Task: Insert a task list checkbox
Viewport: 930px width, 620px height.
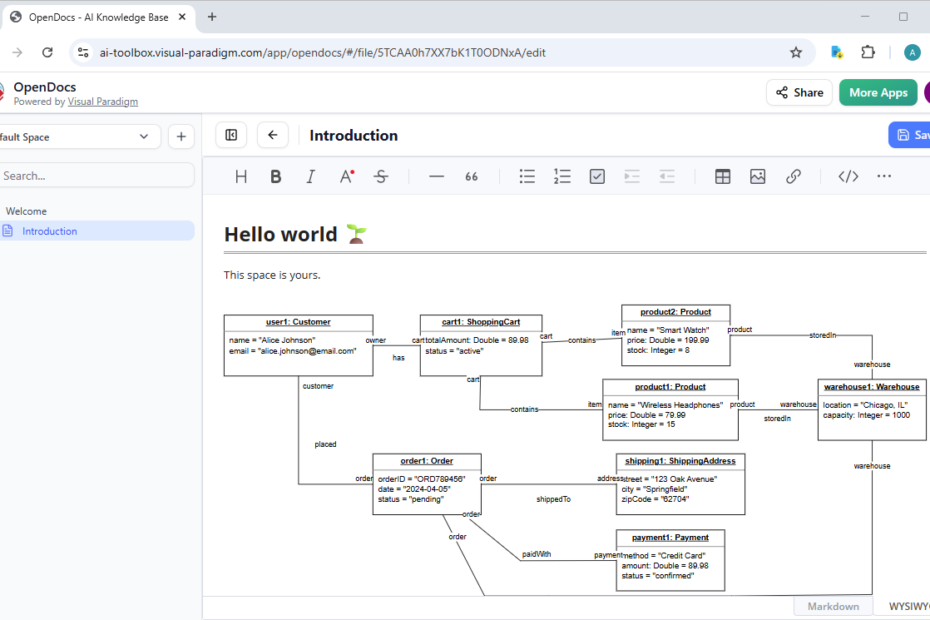Action: coord(597,176)
